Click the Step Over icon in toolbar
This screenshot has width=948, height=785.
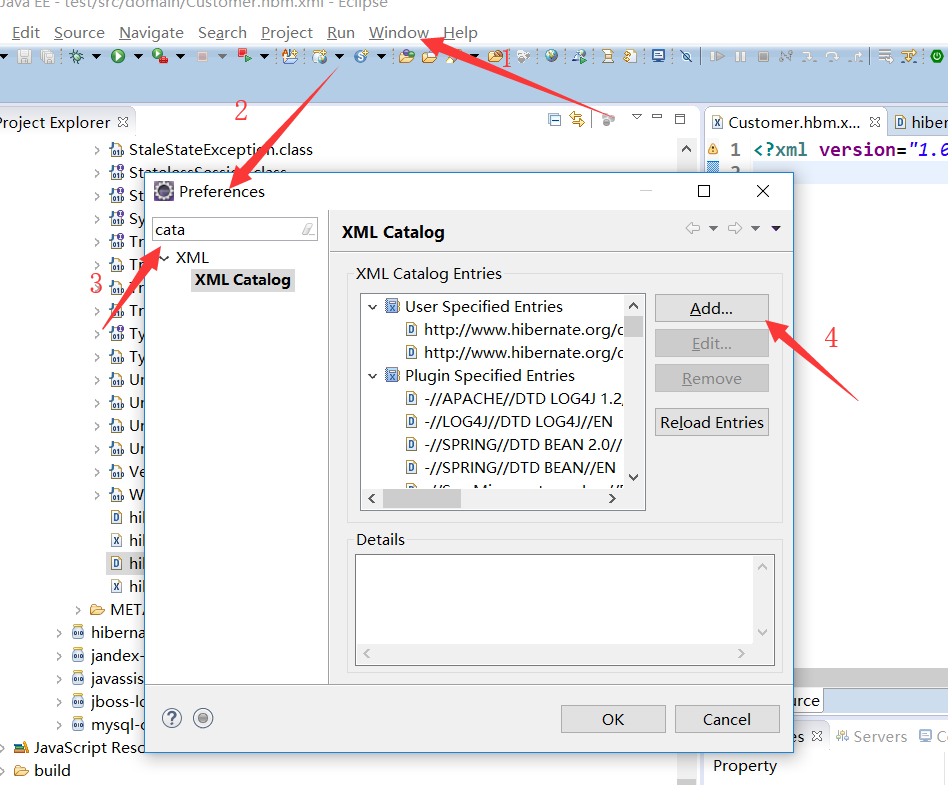(832, 56)
